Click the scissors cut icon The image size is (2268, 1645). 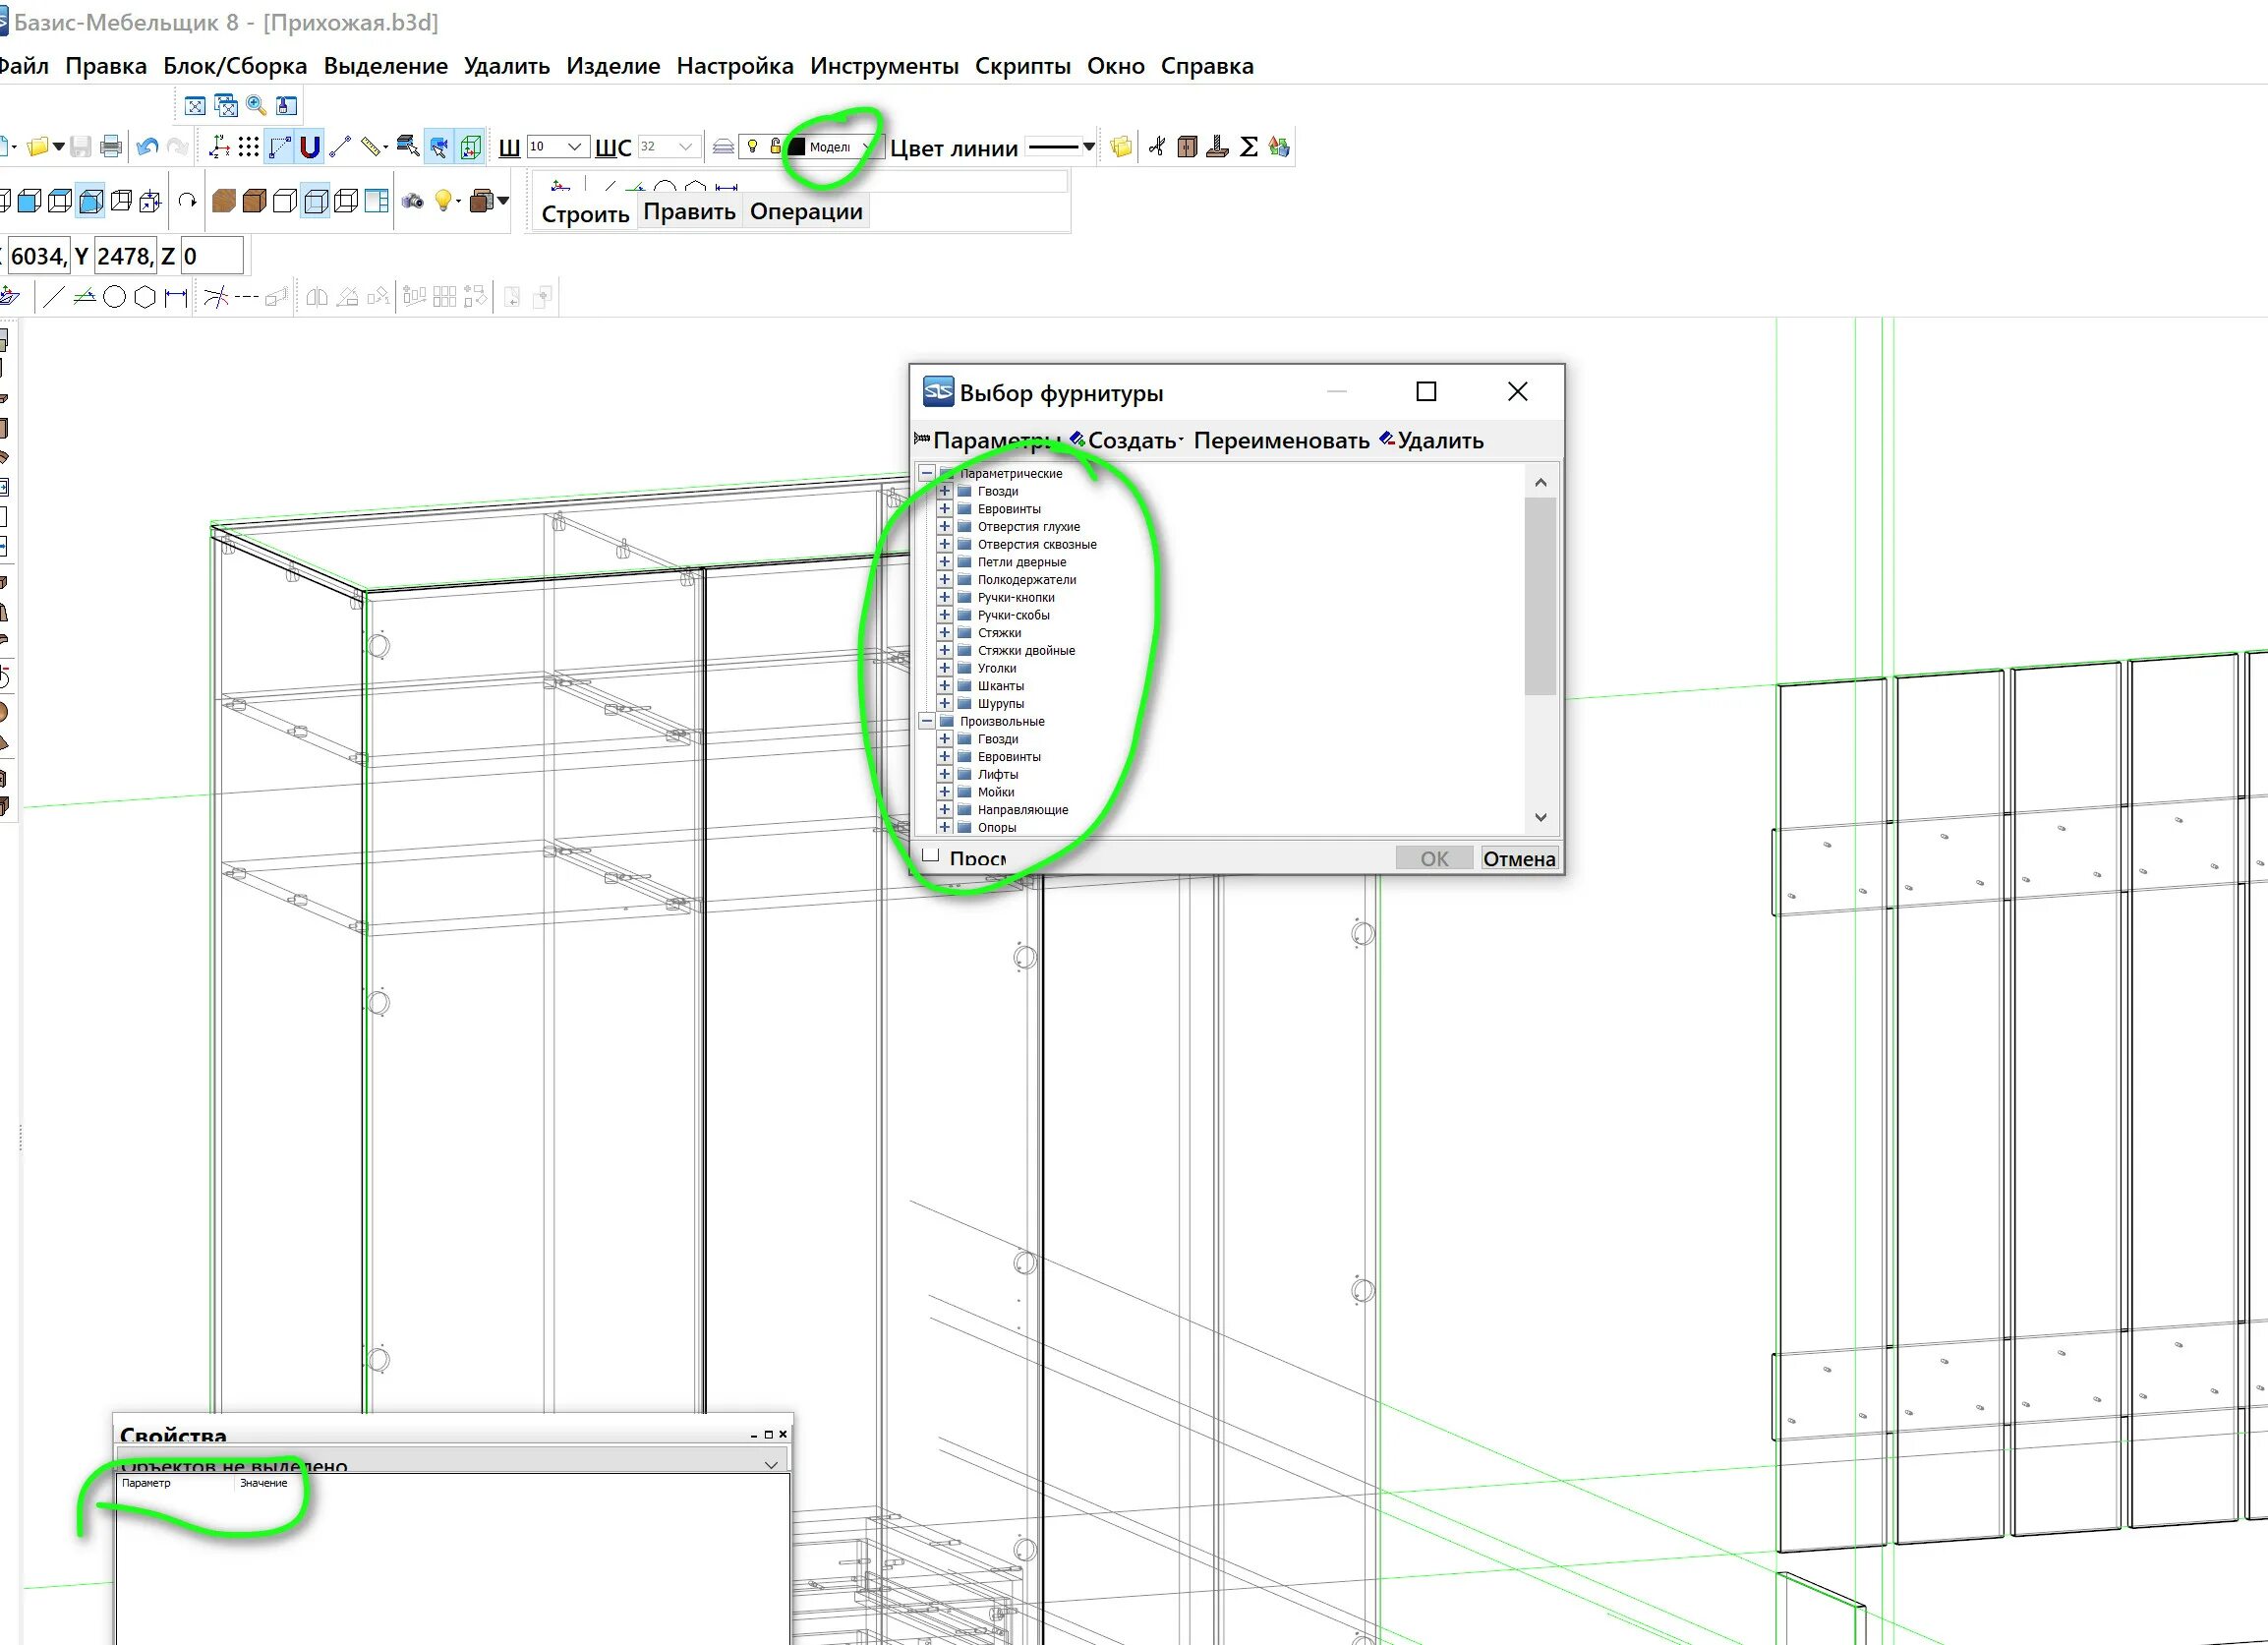click(x=1157, y=147)
